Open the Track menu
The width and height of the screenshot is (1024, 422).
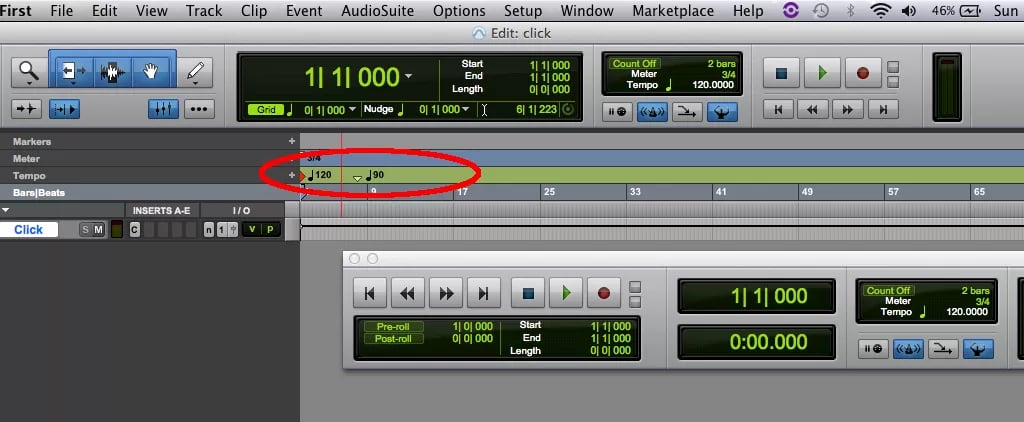coord(204,10)
